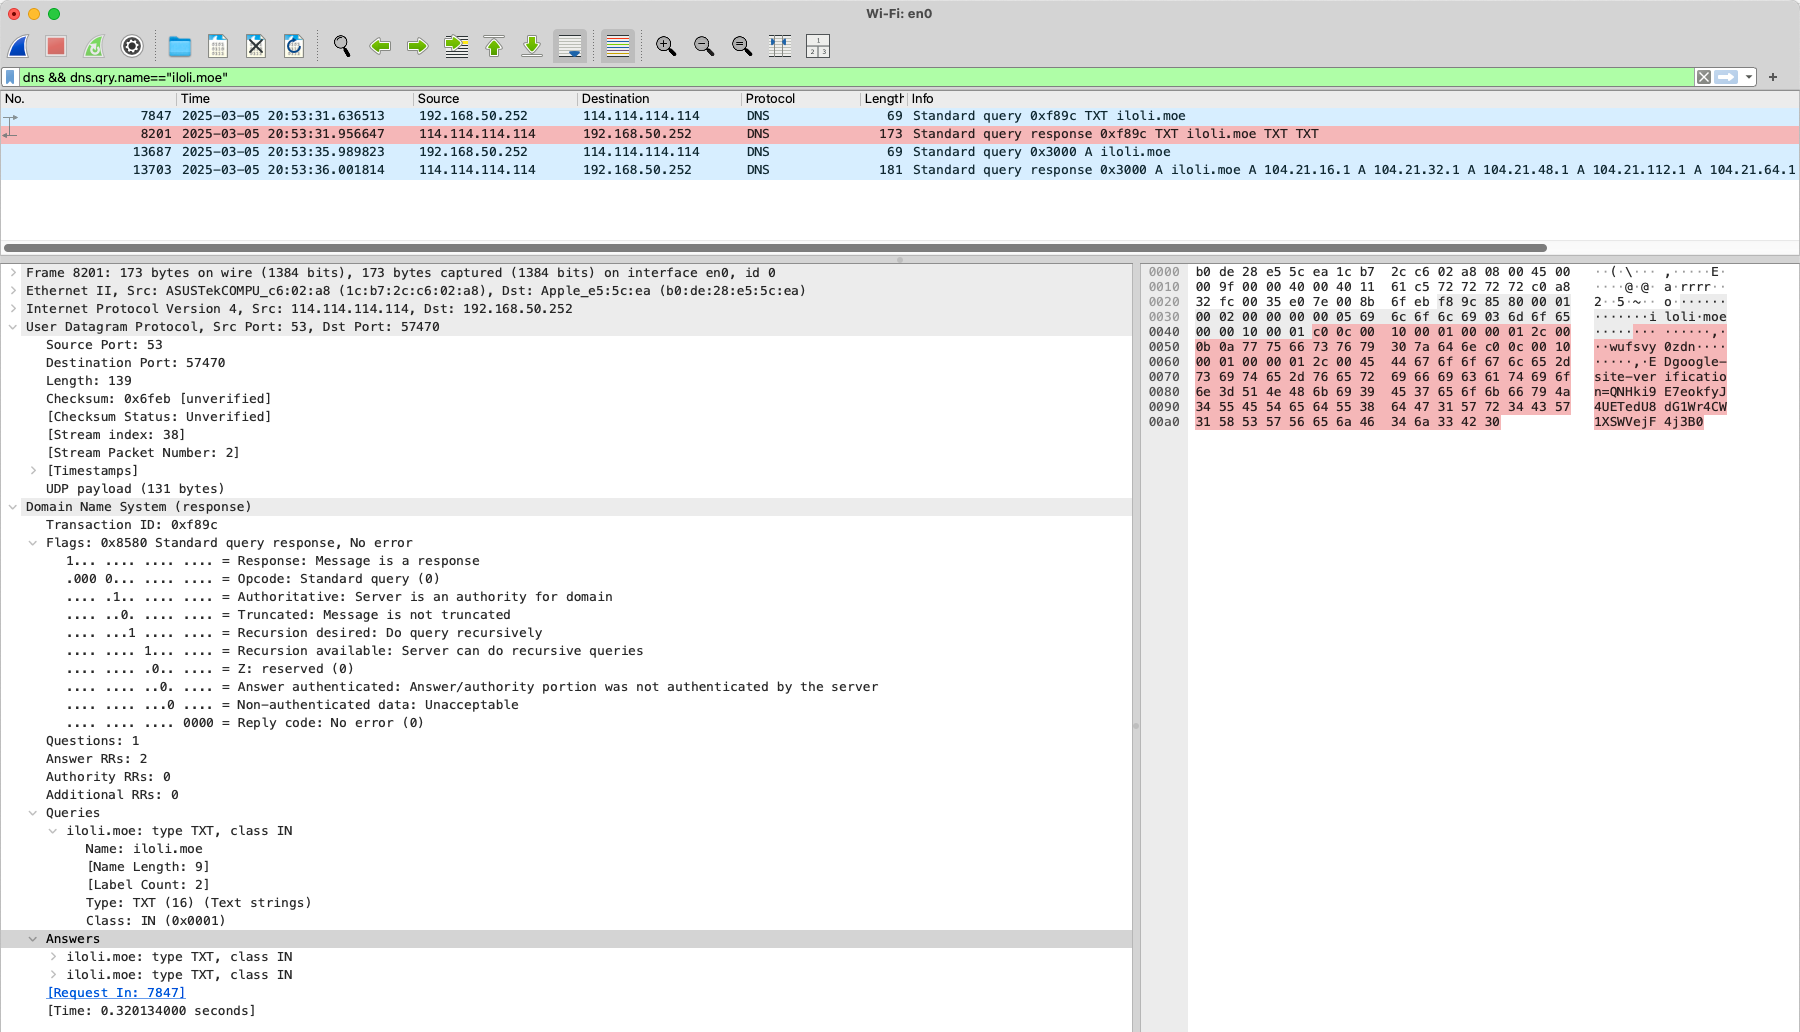Jump to the last packet
Screen dimensions: 1800x1032
tap(532, 46)
